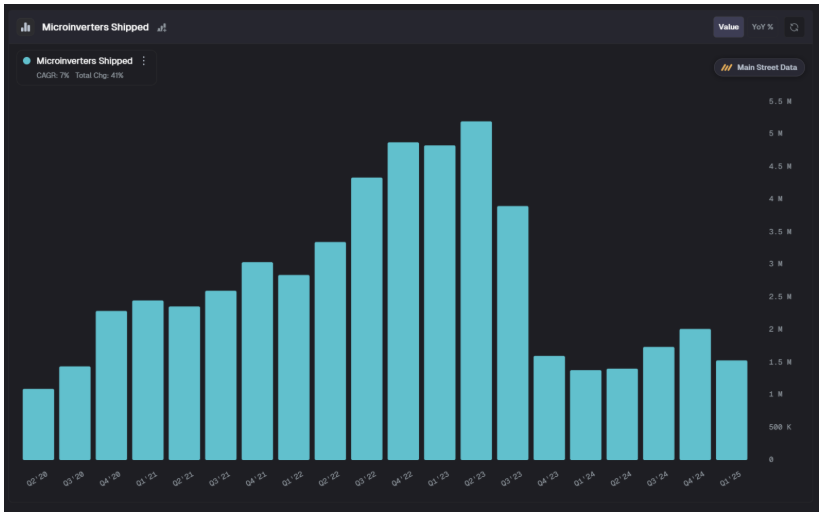Click the bar chart icon beside the title
Viewport: 822px width, 518px height.
tap(25, 27)
